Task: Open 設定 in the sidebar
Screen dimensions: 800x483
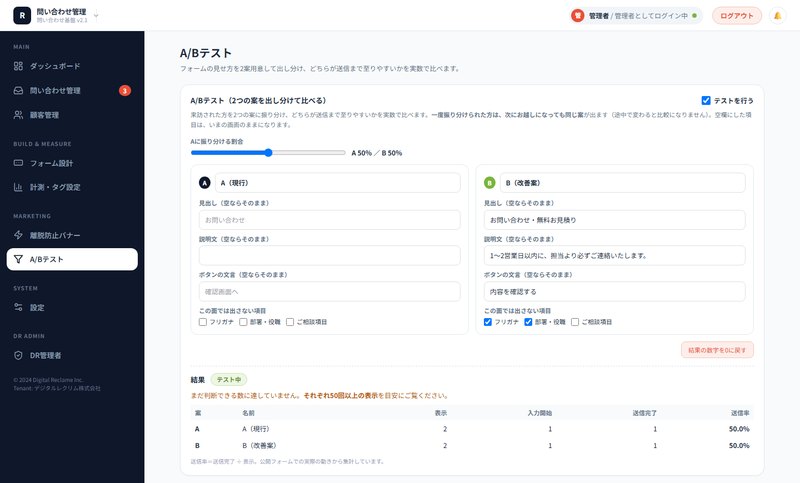Action: 72,307
